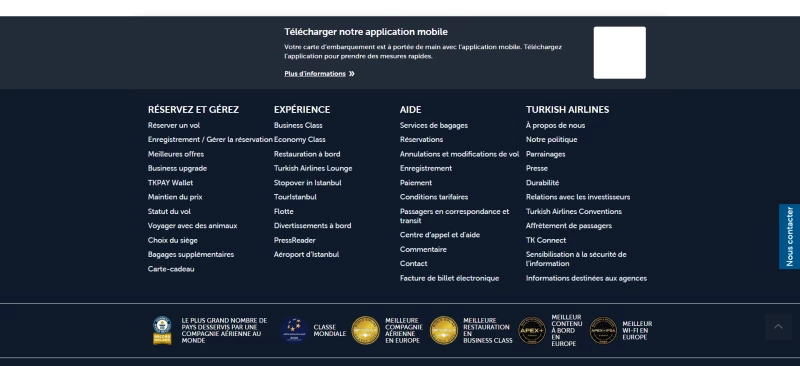This screenshot has width=800, height=366.
Task: Click the EXPÉRIENCE column heading
Action: (302, 109)
